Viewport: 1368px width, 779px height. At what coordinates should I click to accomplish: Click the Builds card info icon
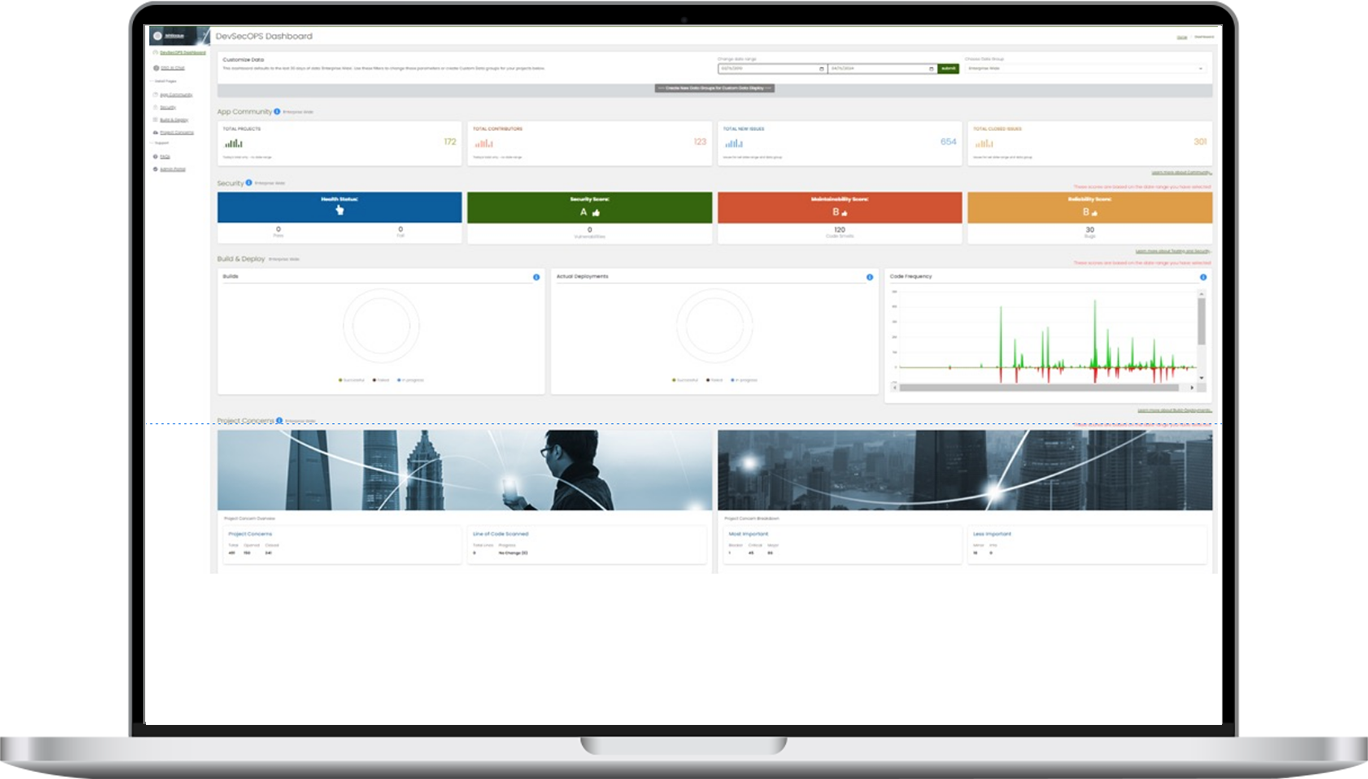(x=536, y=277)
